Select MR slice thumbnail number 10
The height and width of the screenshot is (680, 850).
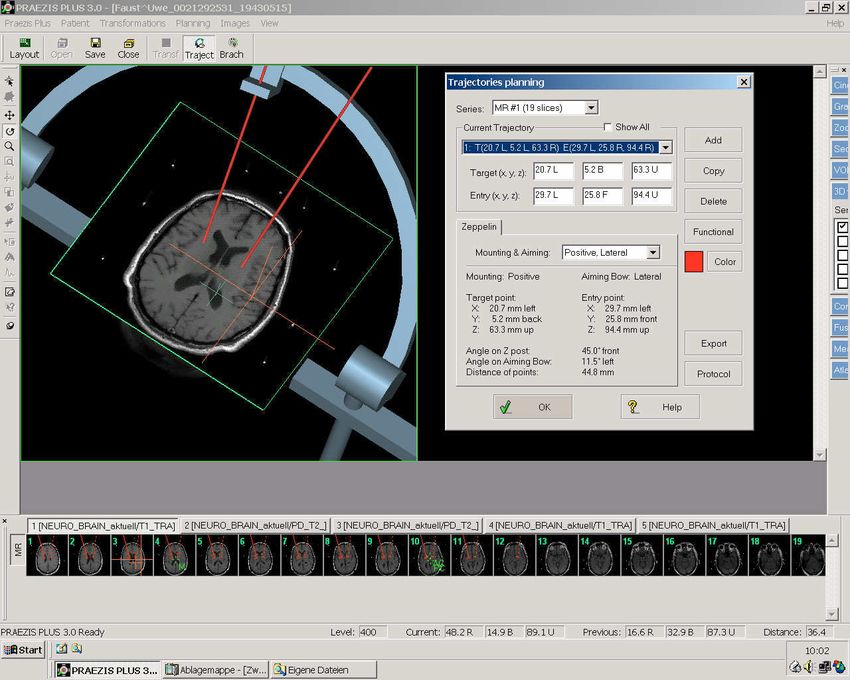(x=430, y=556)
